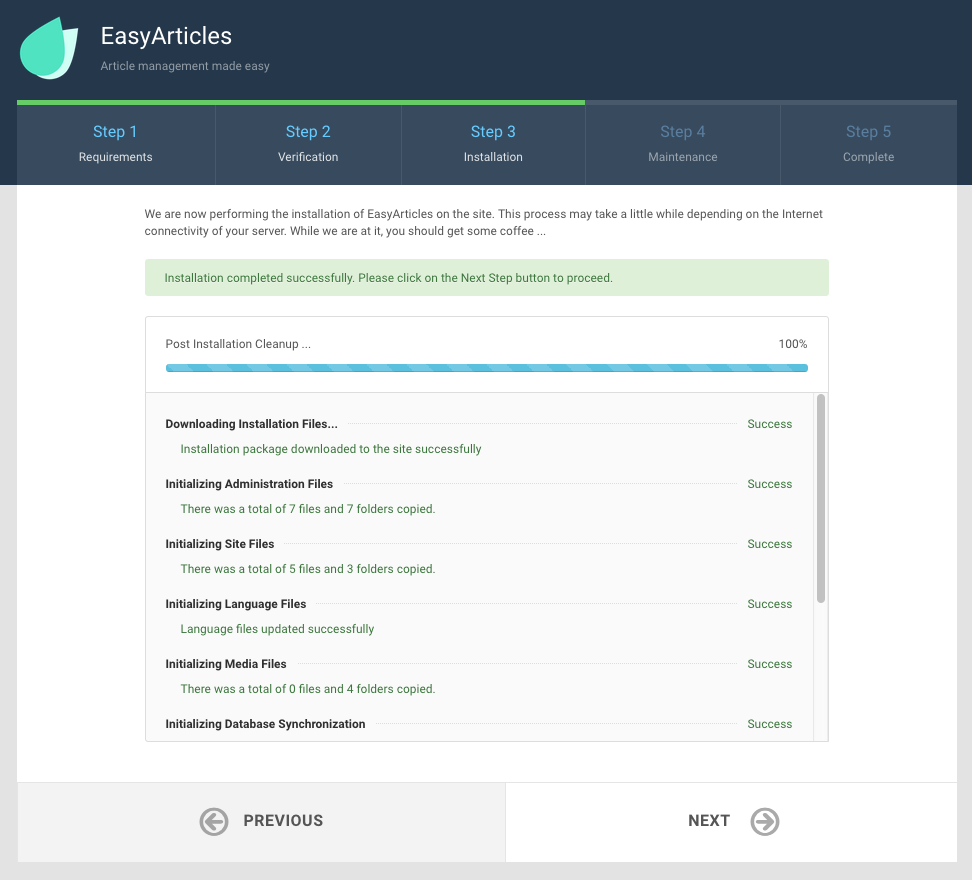Image resolution: width=972 pixels, height=880 pixels.
Task: Click the 'Article management made easy' tagline
Action: [185, 66]
